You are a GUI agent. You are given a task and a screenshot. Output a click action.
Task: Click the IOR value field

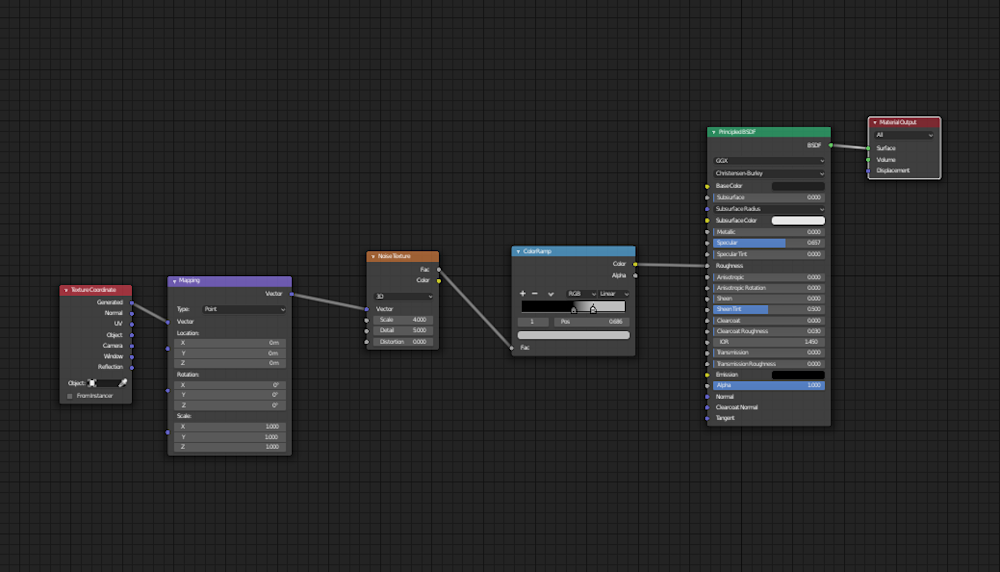[768, 342]
